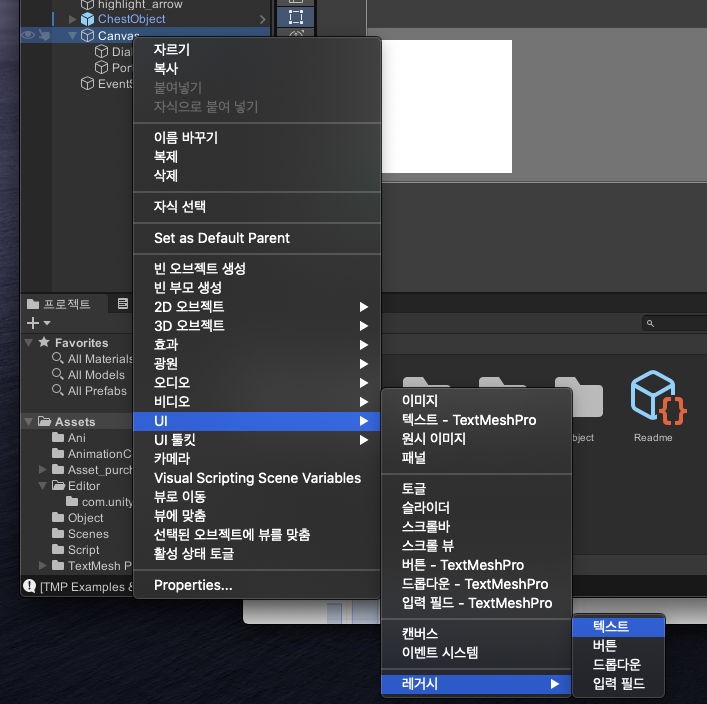The image size is (707, 704).
Task: Open the console tab icon beside 프로젝트
Action: coord(123,304)
